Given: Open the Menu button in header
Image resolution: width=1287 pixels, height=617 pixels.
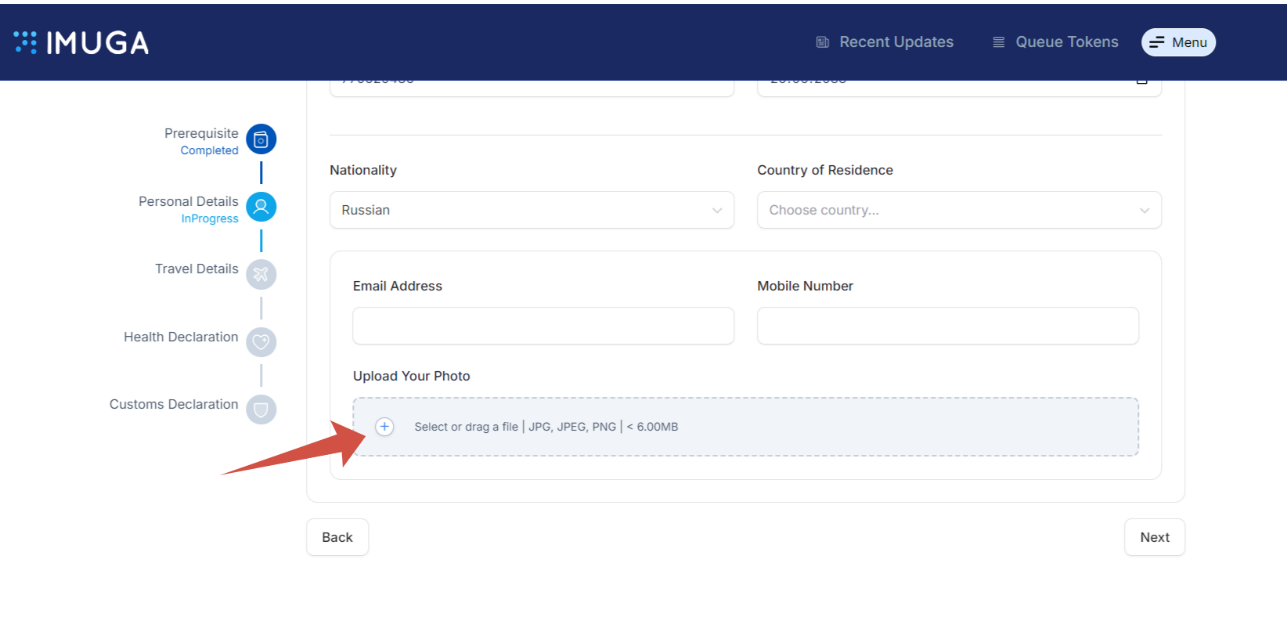Looking at the screenshot, I should (1178, 42).
